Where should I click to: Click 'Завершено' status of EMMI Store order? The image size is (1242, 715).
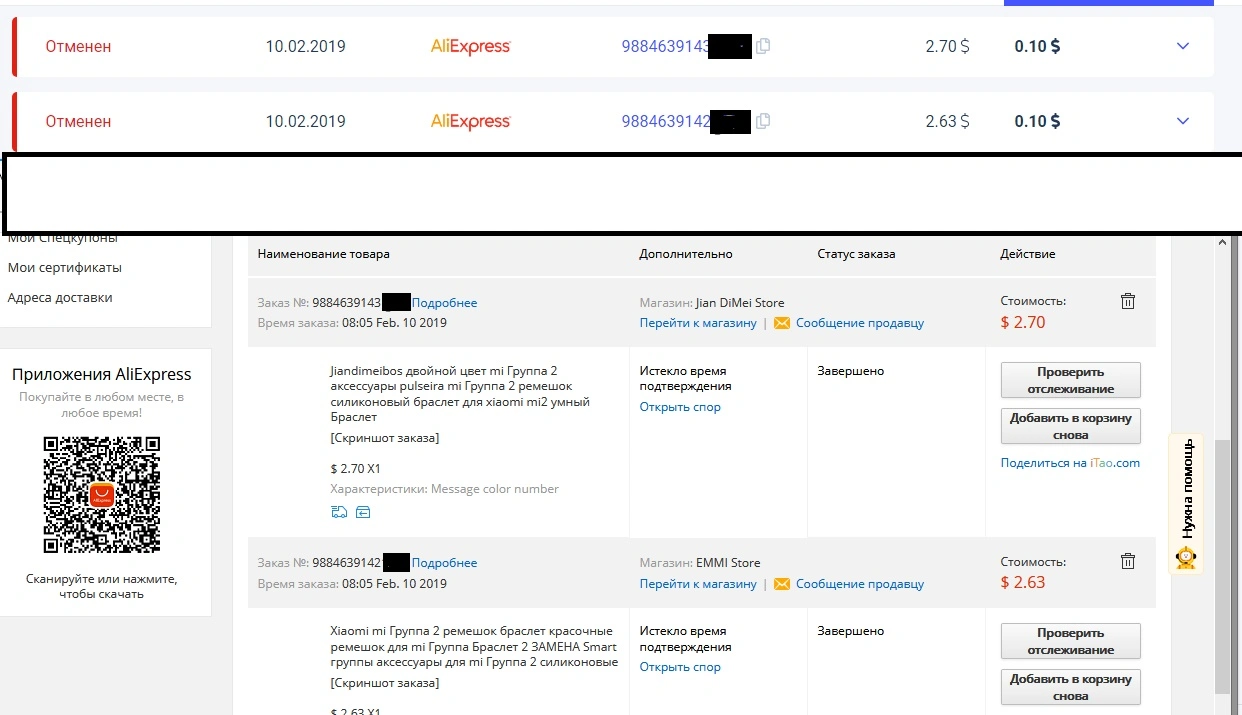(851, 631)
